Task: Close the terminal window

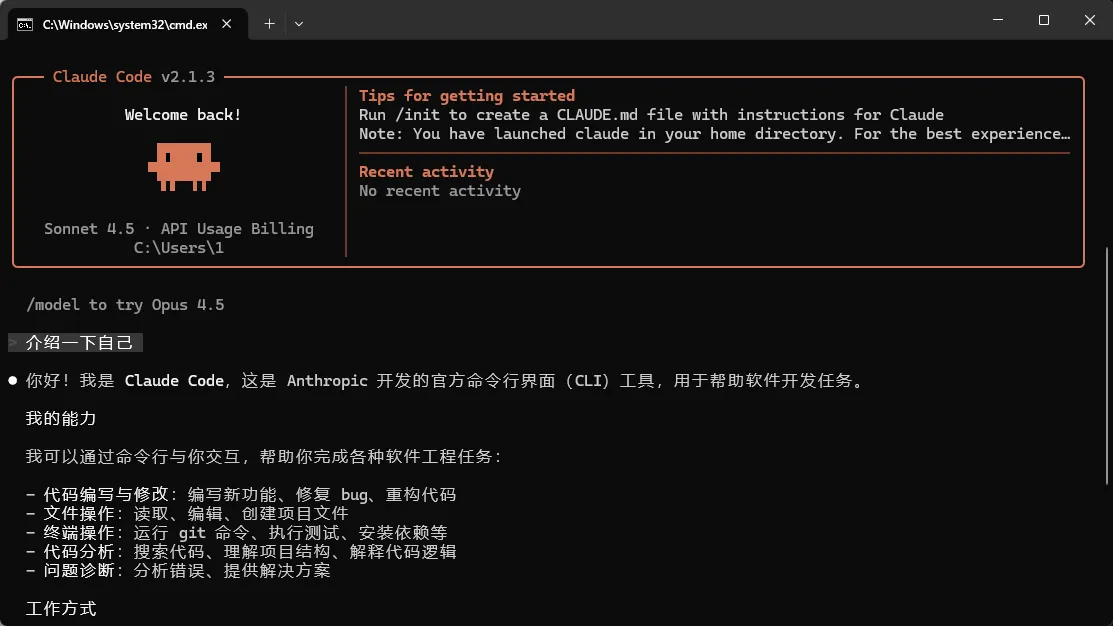Action: tap(1090, 20)
